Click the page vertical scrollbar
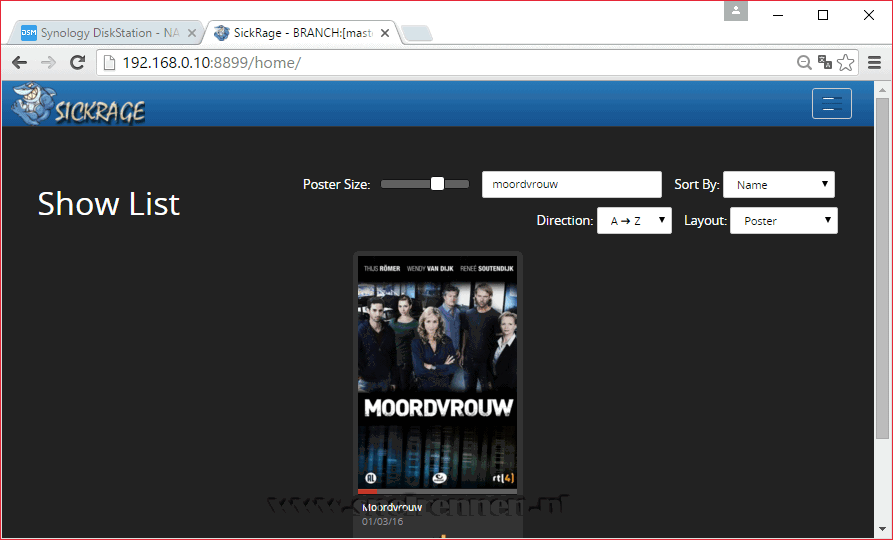Screen dimensions: 893x540 tap(882, 268)
